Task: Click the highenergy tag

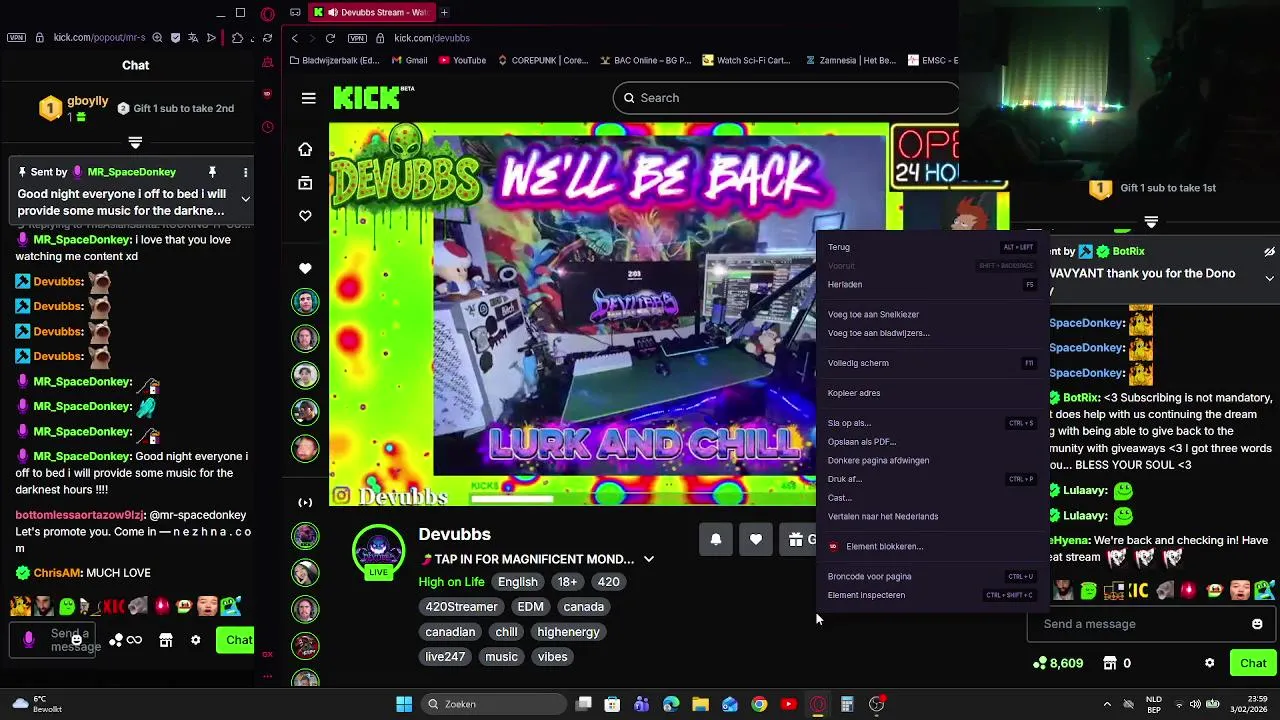Action: (568, 632)
